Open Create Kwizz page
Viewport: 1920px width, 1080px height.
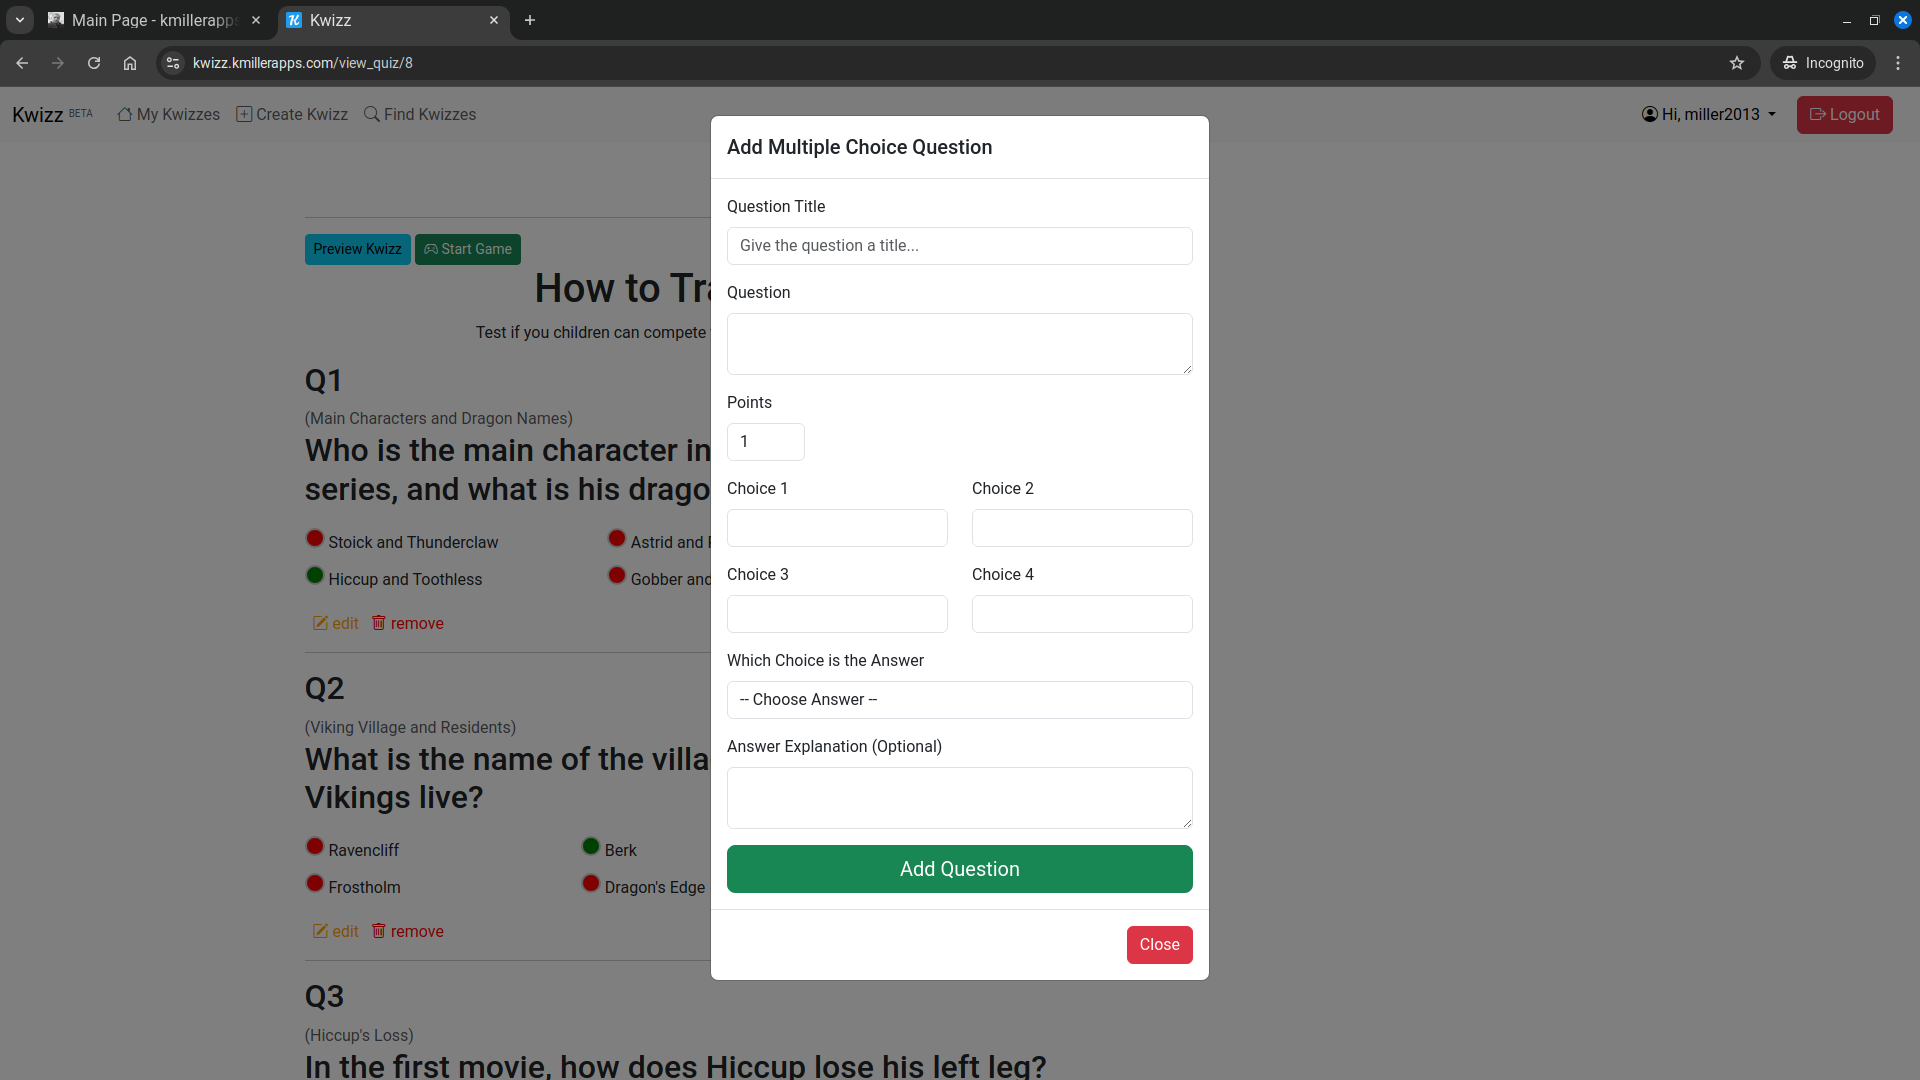pyautogui.click(x=292, y=115)
